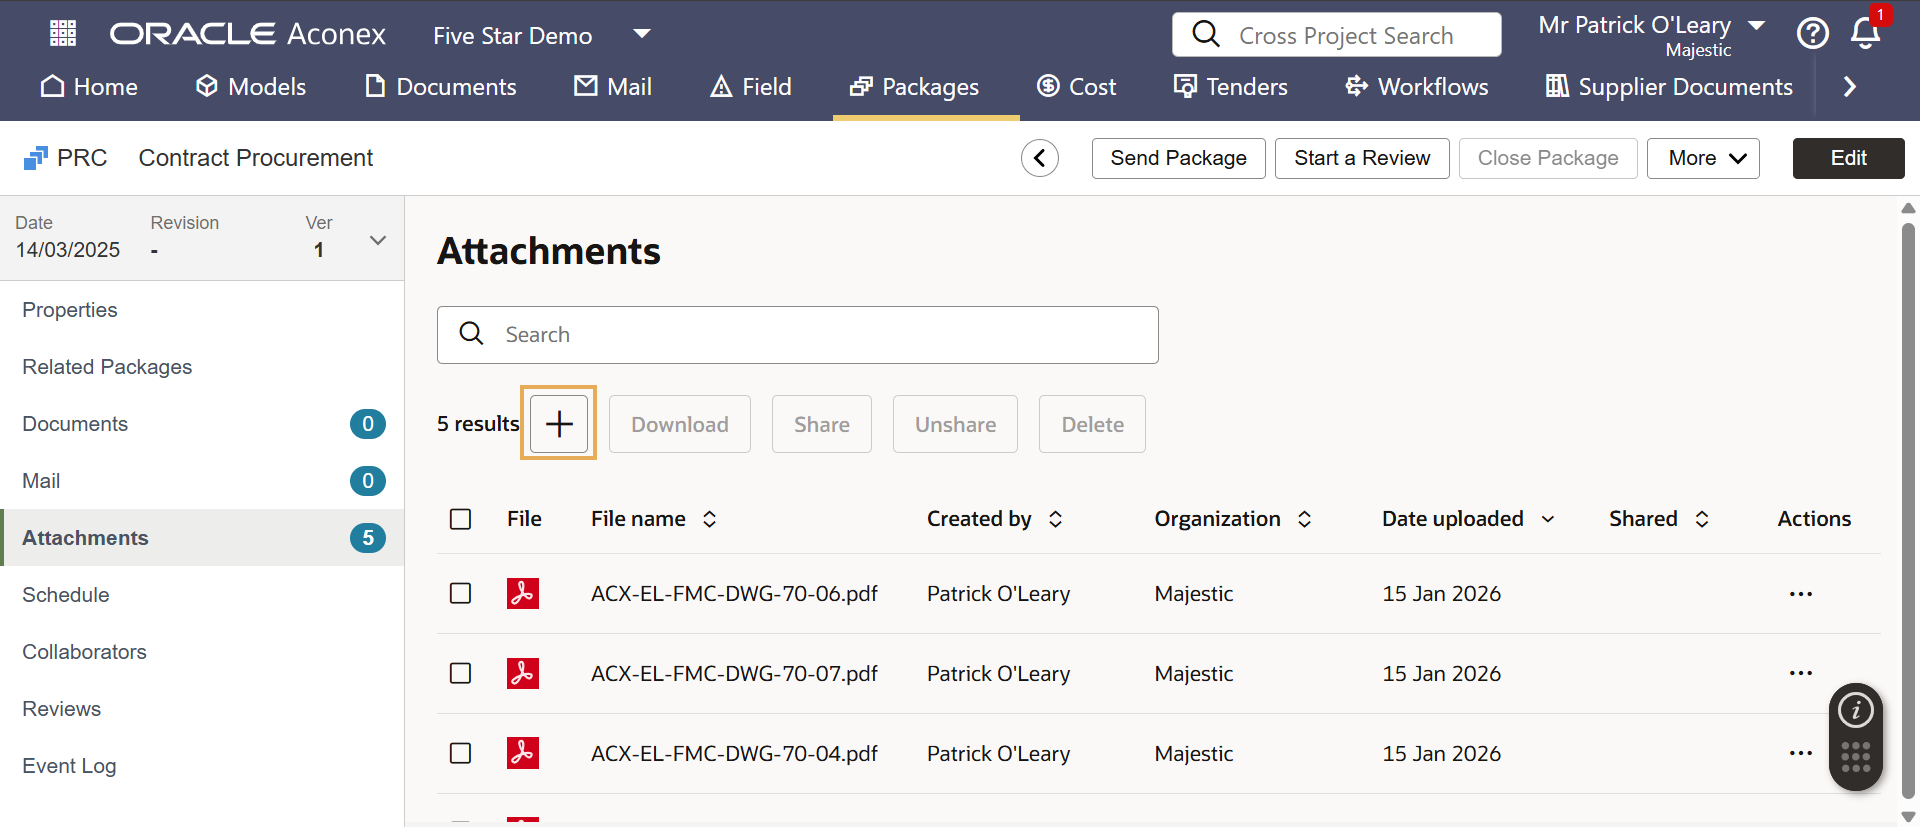Click the floating info assistant icon
This screenshot has width=1920, height=827.
[1856, 711]
